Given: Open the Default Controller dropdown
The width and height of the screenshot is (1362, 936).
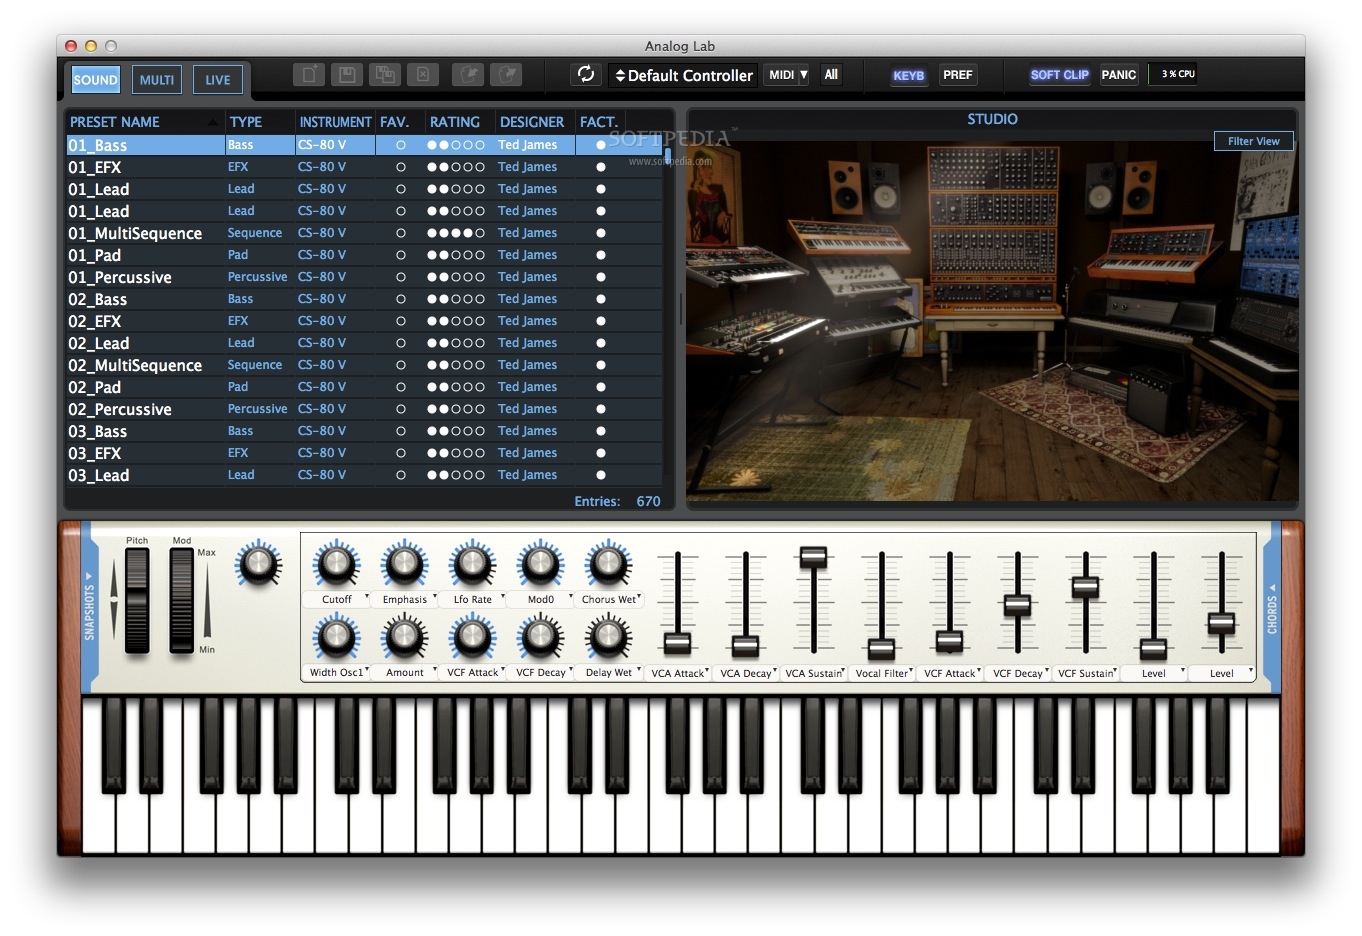Looking at the screenshot, I should pos(684,75).
